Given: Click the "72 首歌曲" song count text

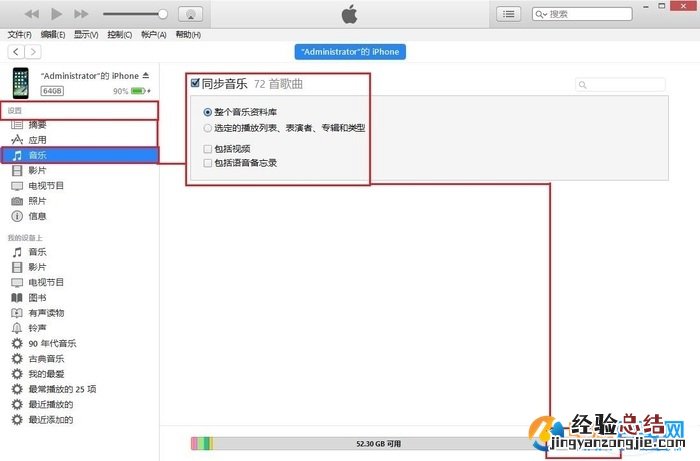Looking at the screenshot, I should [x=279, y=84].
